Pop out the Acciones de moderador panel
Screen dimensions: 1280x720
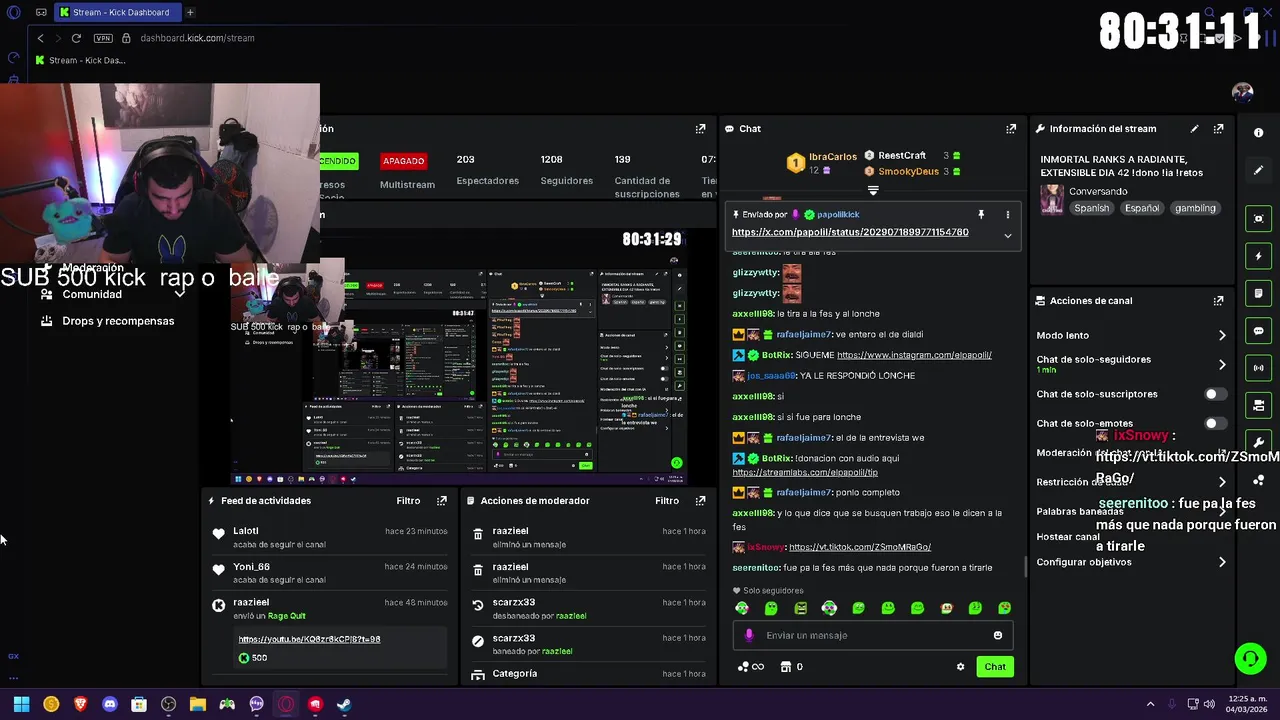(700, 501)
